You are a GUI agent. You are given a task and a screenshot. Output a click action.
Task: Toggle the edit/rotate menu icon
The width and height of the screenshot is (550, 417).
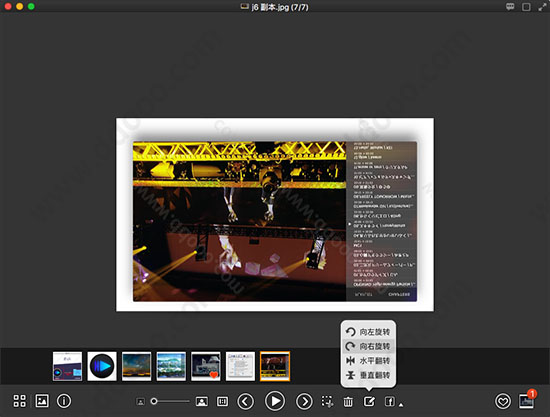tap(369, 401)
